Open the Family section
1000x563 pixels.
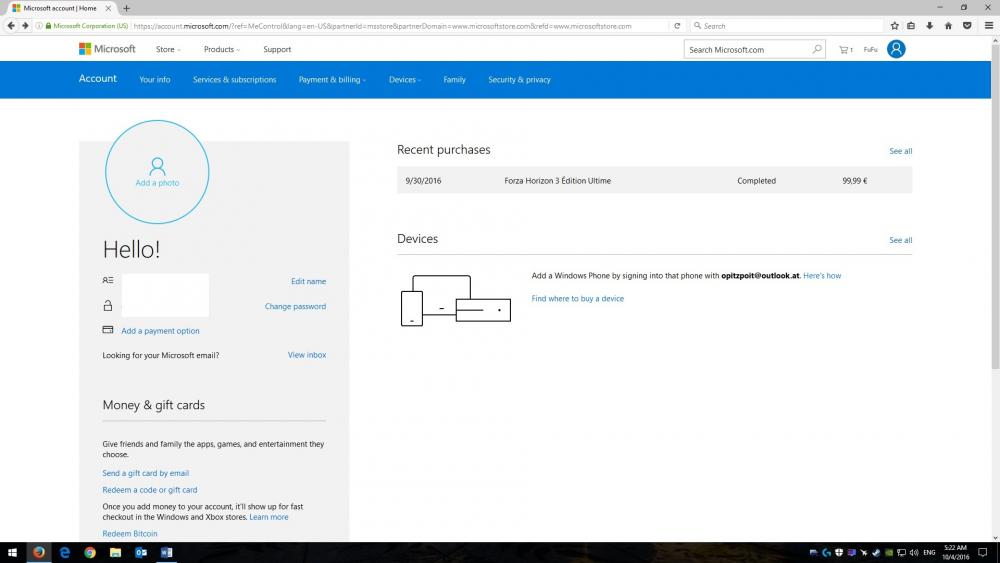(x=455, y=80)
